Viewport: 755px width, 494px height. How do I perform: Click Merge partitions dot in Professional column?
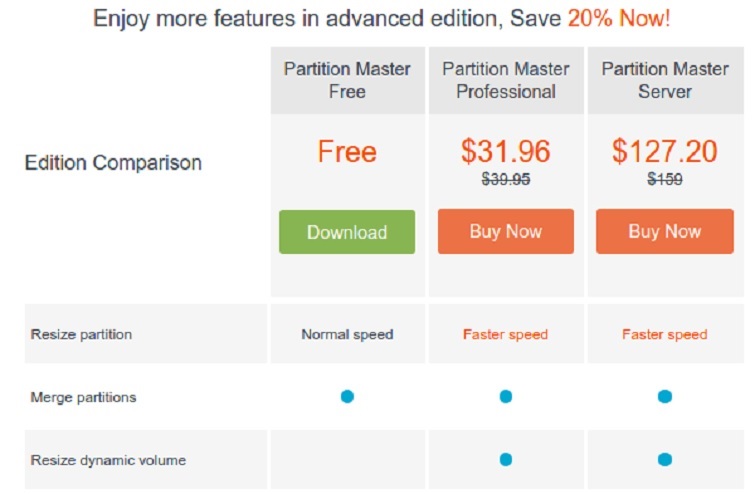pyautogui.click(x=506, y=397)
